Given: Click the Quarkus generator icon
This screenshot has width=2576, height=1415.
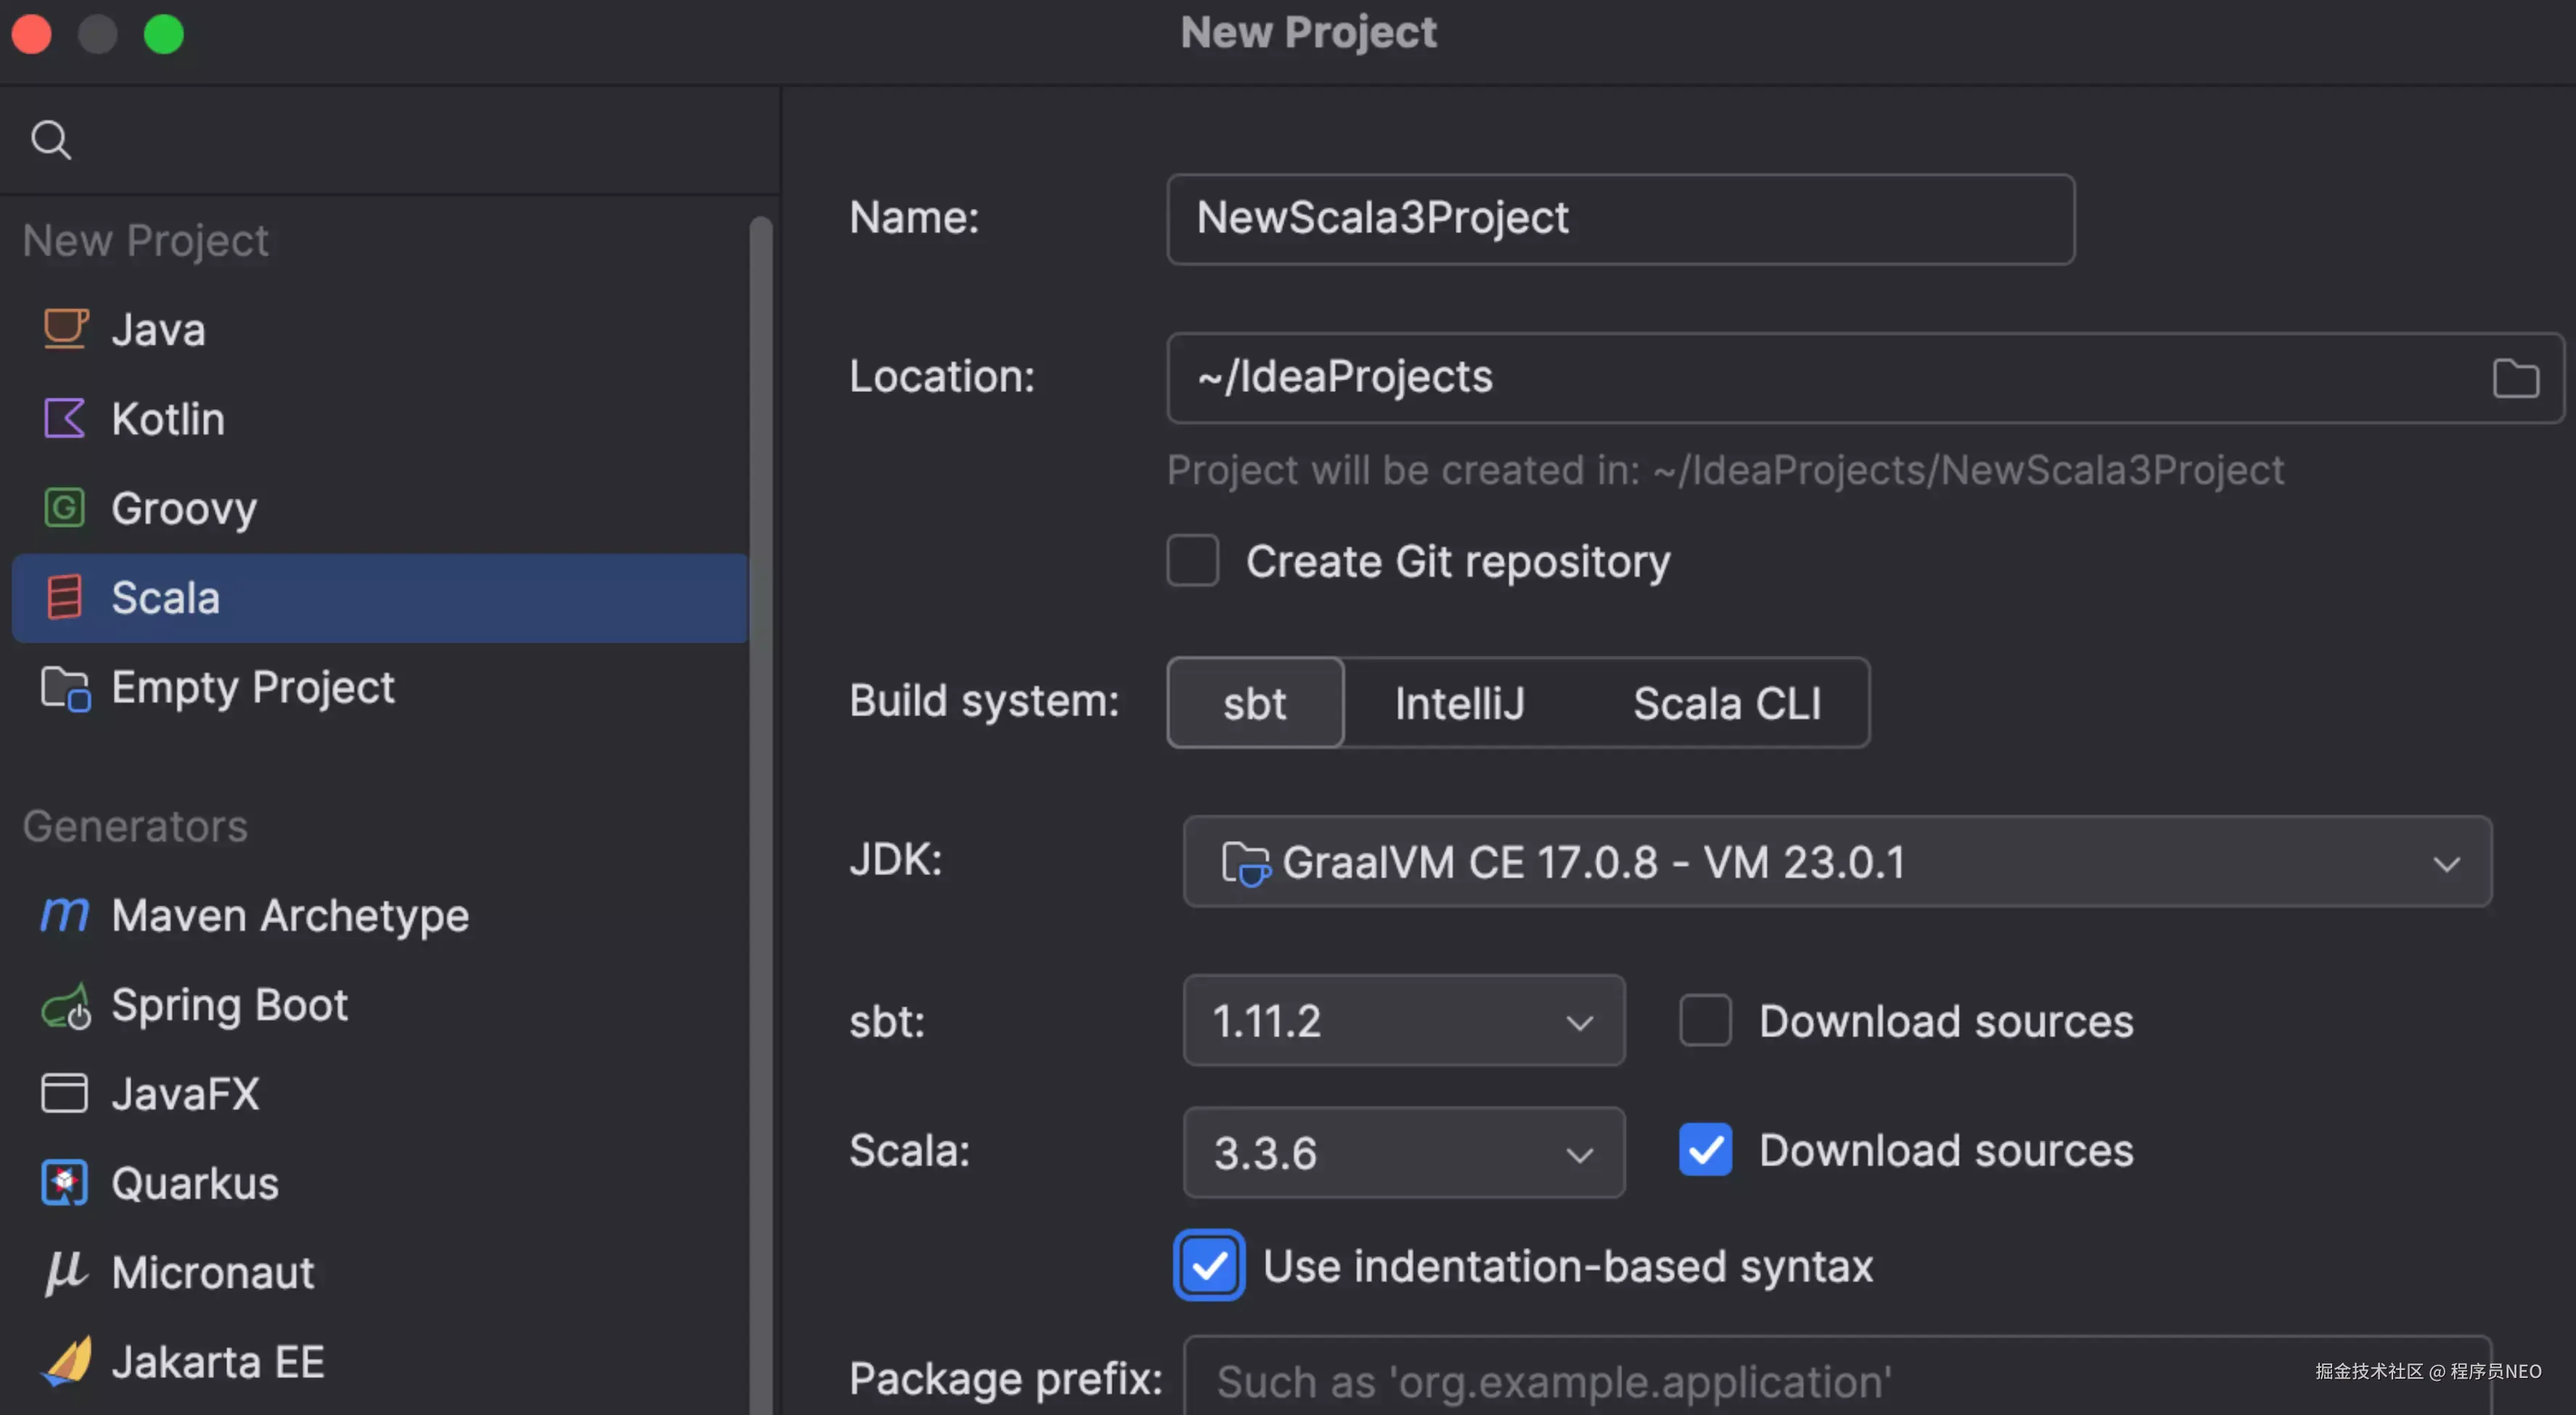Looking at the screenshot, I should (65, 1183).
